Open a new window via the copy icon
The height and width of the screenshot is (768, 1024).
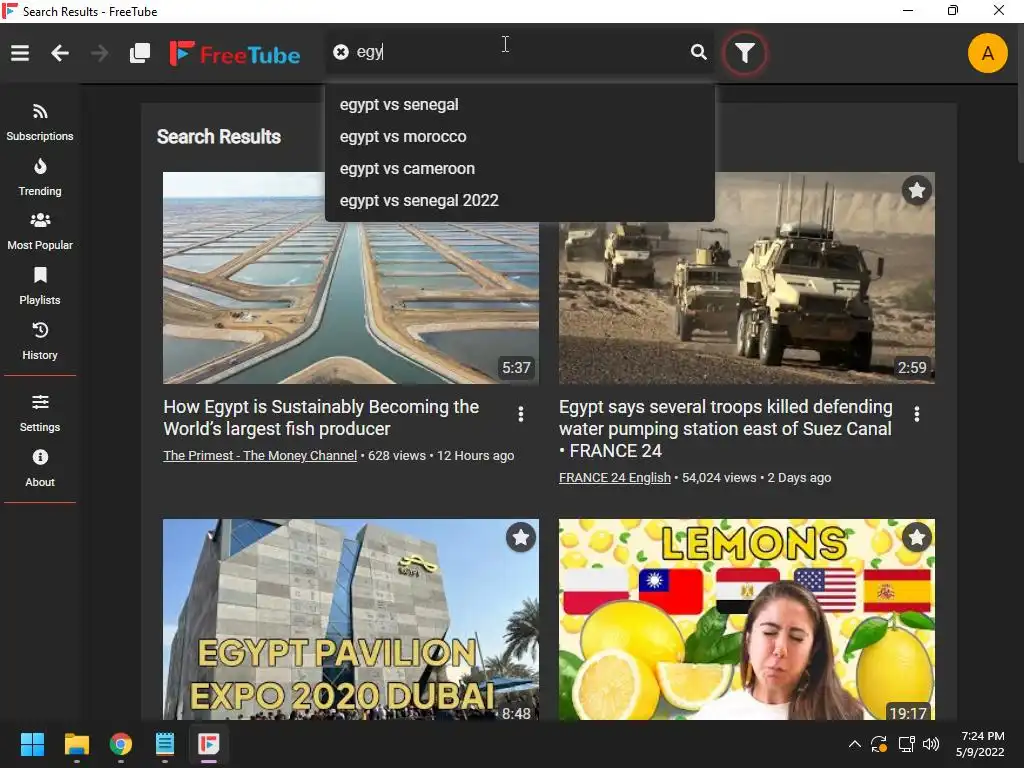(x=140, y=53)
